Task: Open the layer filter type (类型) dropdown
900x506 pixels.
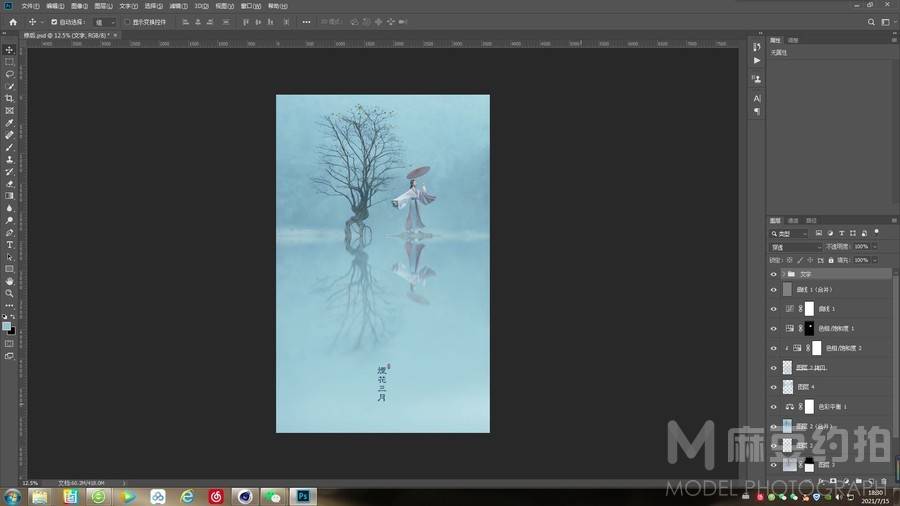Action: click(x=789, y=233)
